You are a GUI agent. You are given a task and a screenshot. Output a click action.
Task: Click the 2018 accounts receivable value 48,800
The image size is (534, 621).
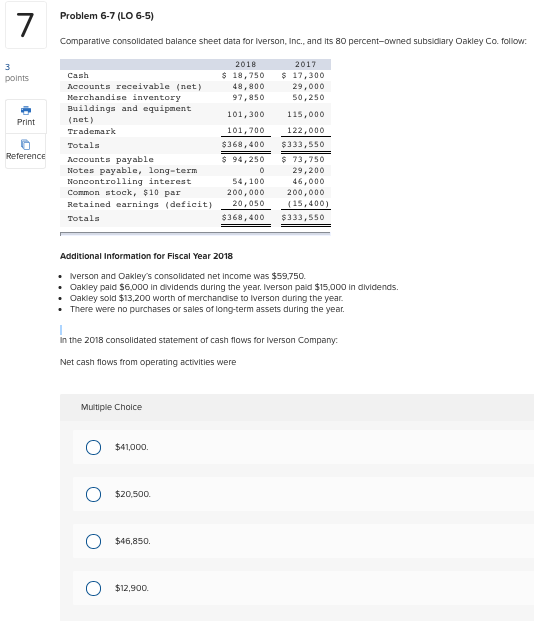tap(248, 86)
